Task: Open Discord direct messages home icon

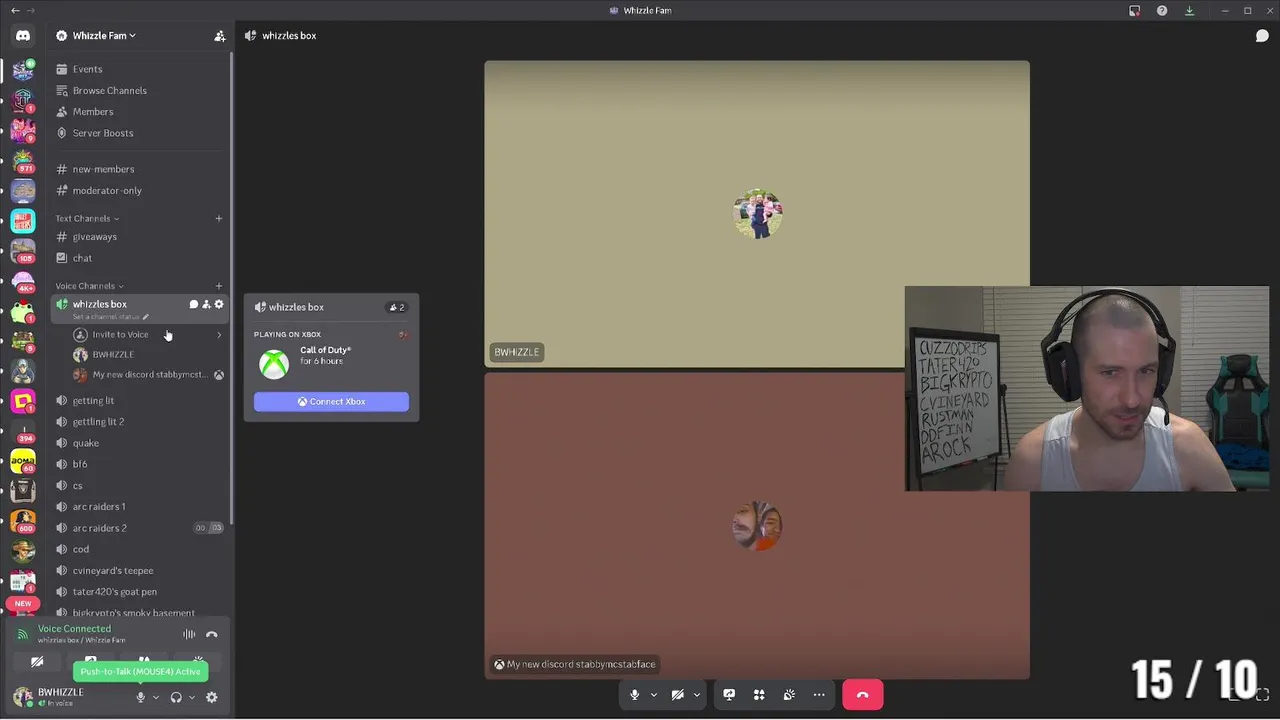Action: click(22, 35)
